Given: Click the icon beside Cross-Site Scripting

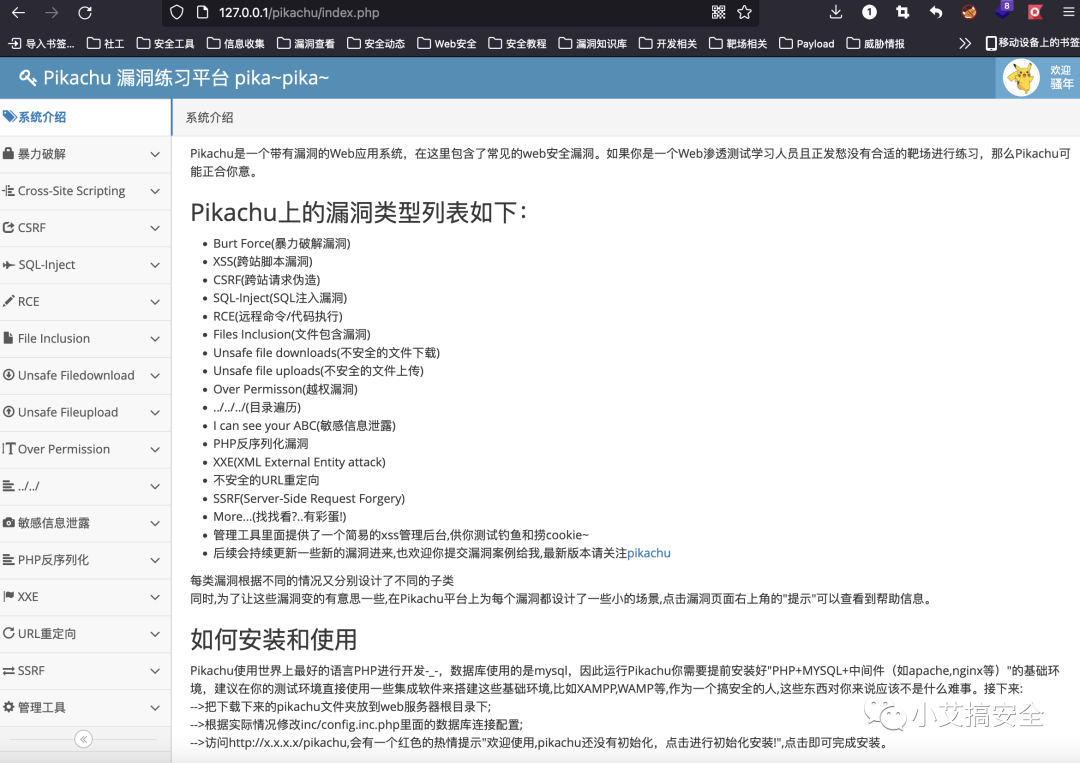Looking at the screenshot, I should coord(8,190).
